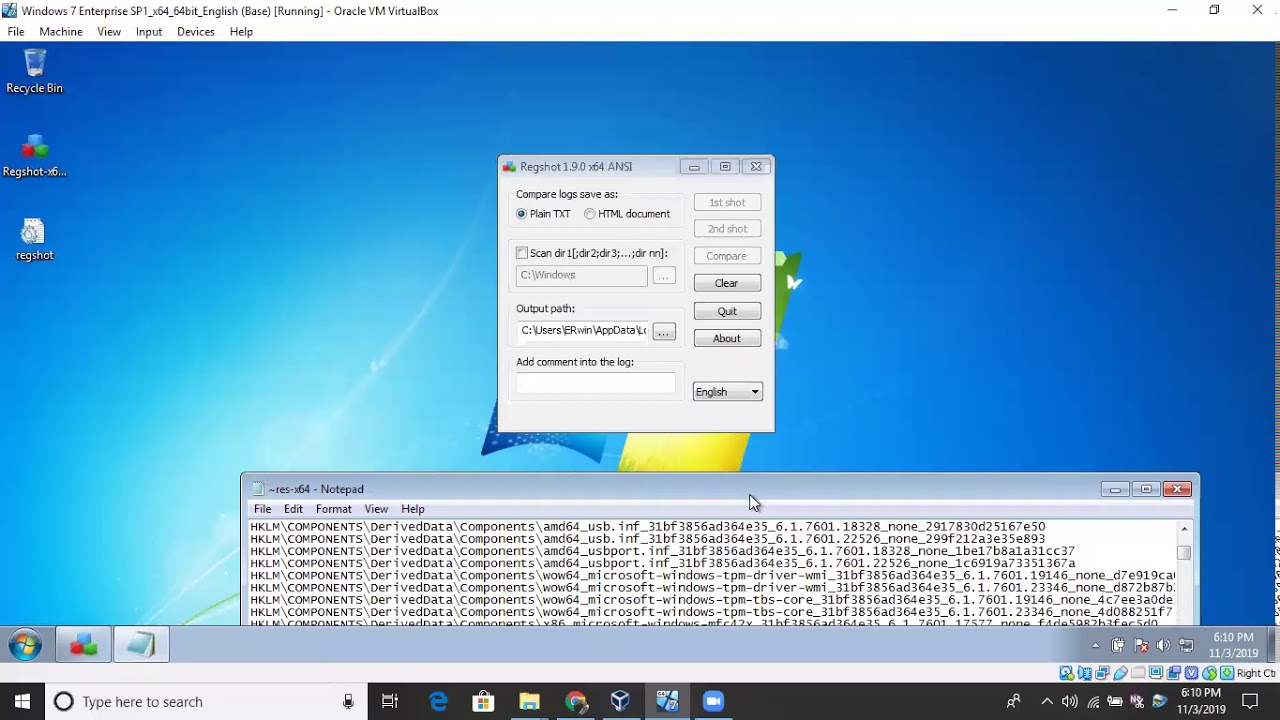Open Notepad Edit menu

[293, 509]
